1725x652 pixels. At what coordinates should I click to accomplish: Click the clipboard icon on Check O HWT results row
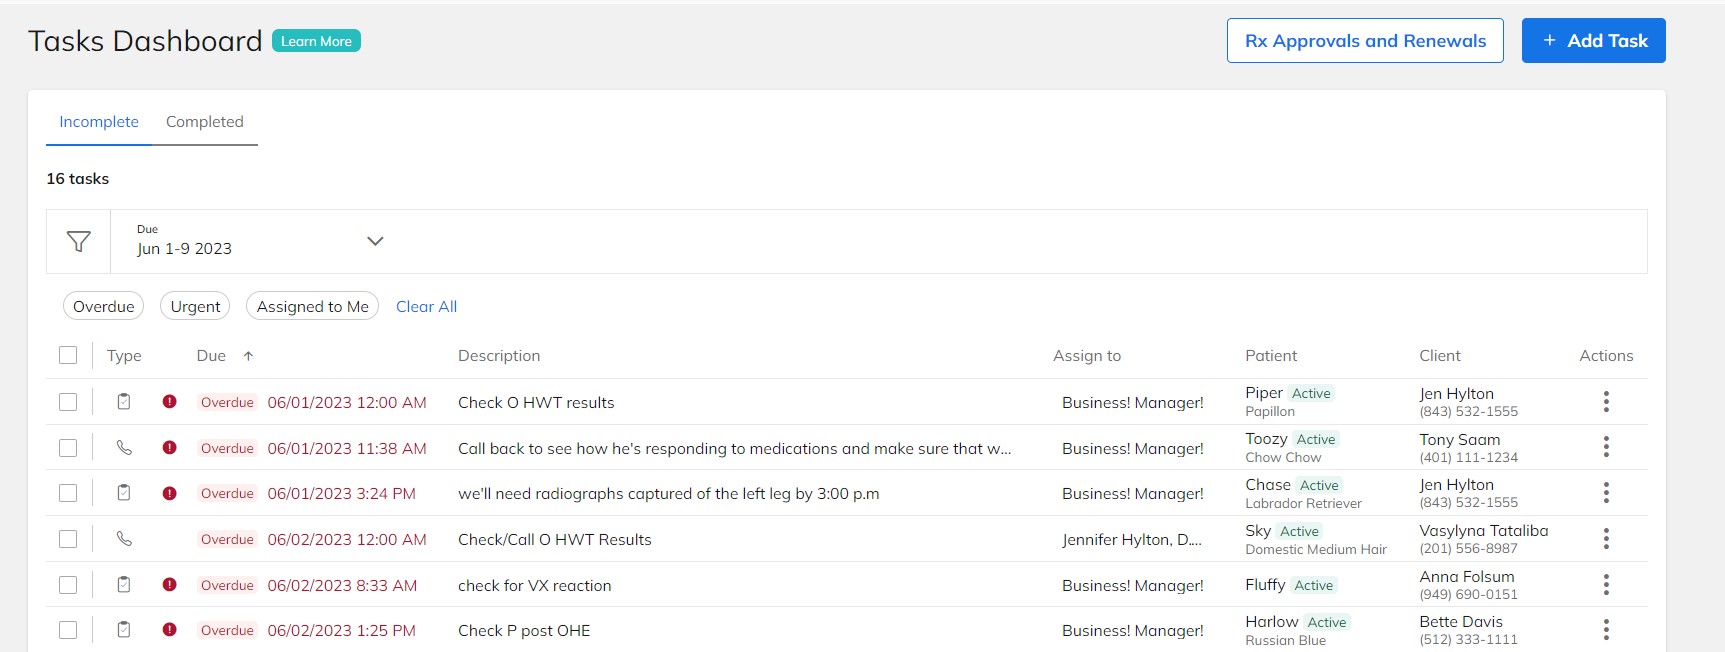(124, 401)
